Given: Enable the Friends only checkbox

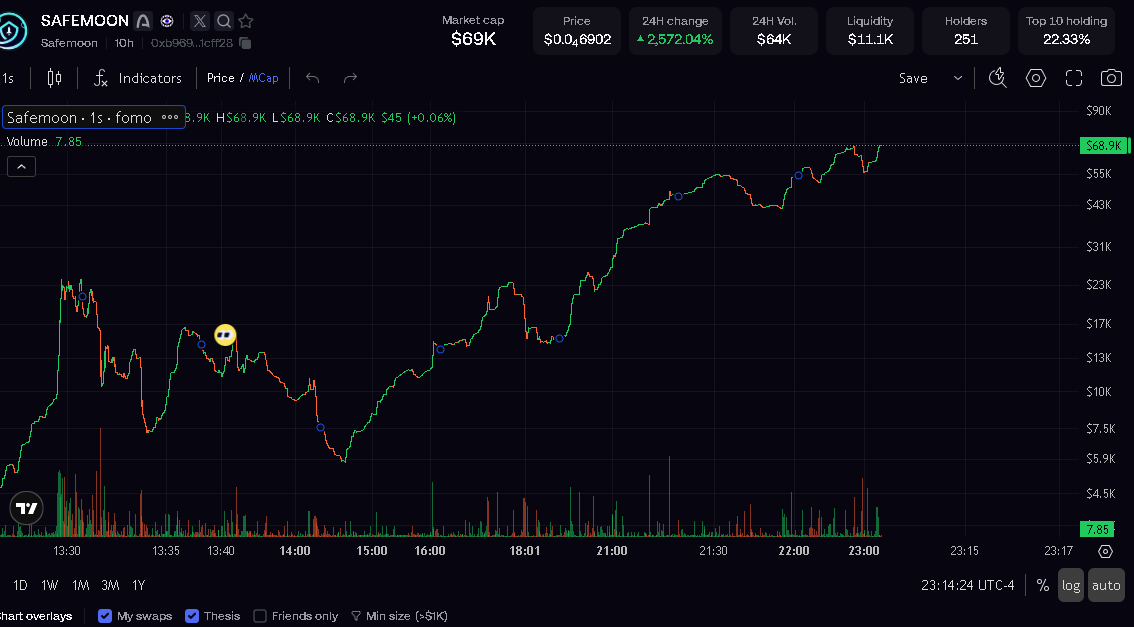Looking at the screenshot, I should coord(260,616).
